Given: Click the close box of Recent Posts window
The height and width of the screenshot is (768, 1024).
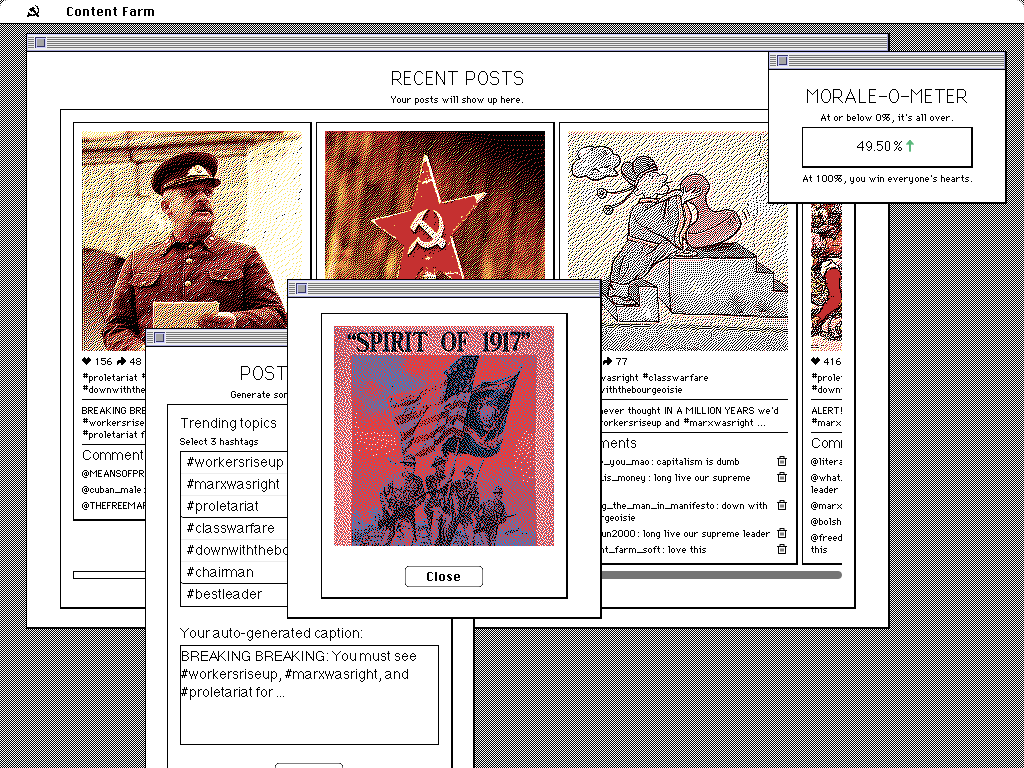Looking at the screenshot, I should [40, 42].
